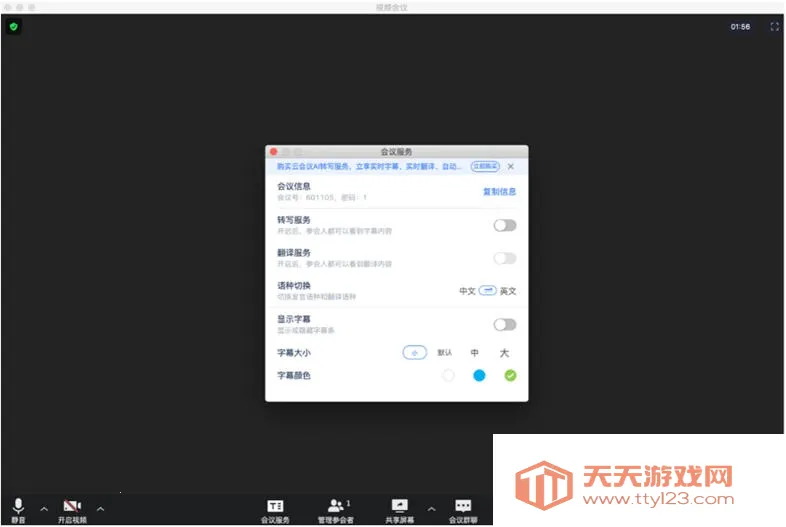This screenshot has width=786, height=527.
Task: Click the blue banner promotion text
Action: tap(369, 166)
